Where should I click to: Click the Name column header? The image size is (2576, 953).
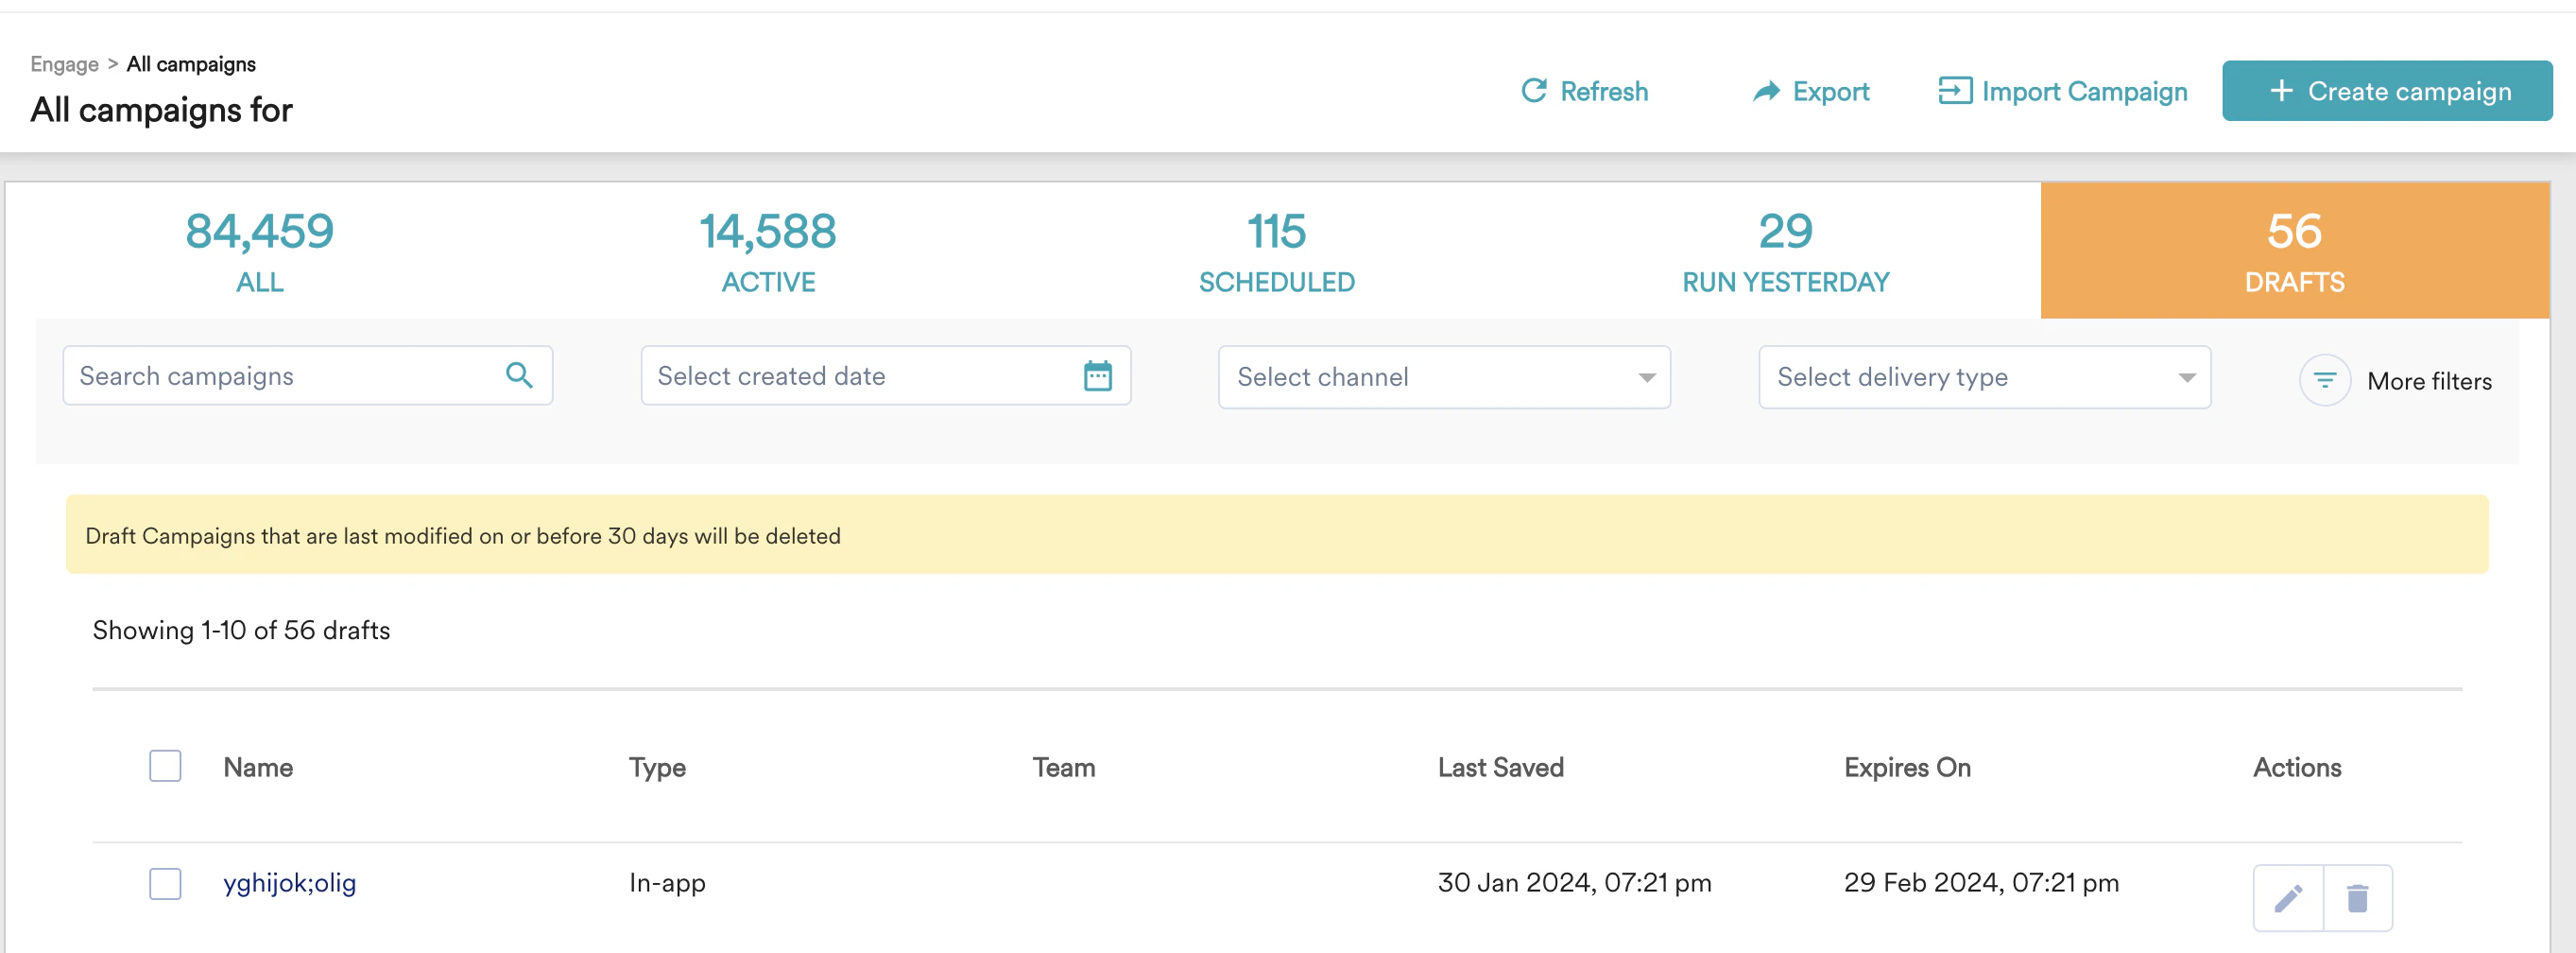(258, 767)
